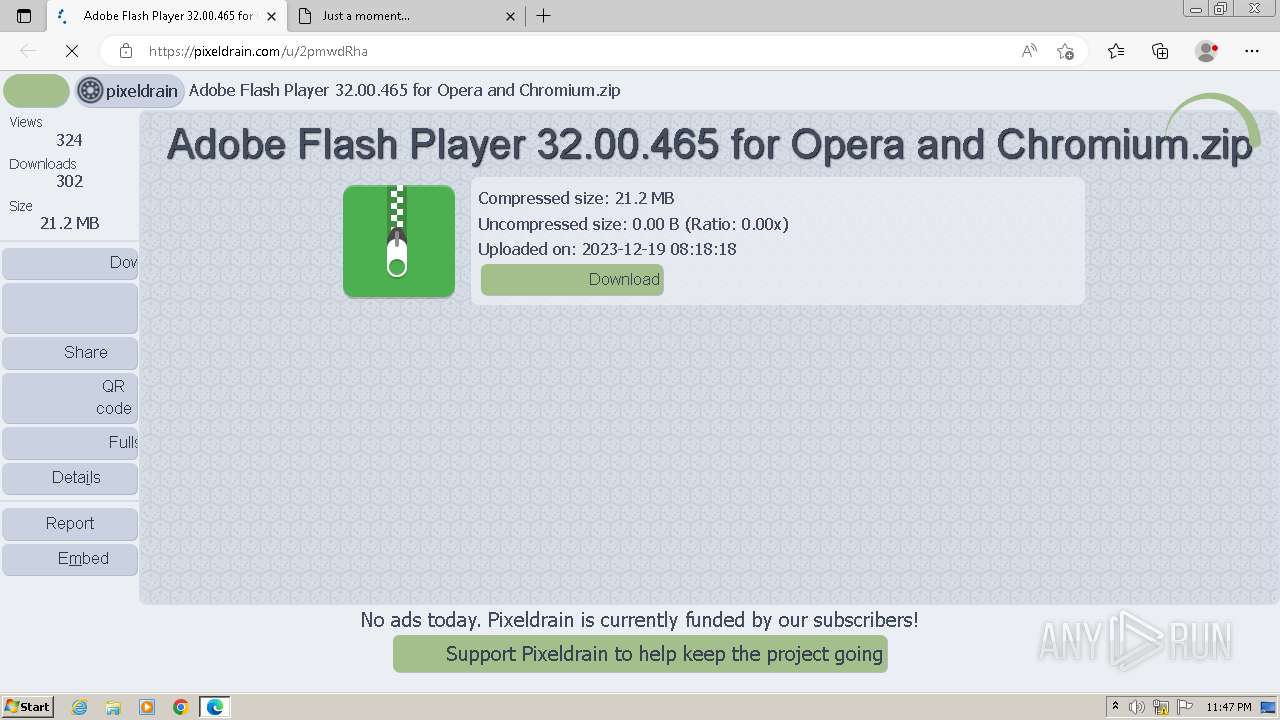Show the QR code
Image resolution: width=1280 pixels, height=720 pixels.
tap(70, 397)
